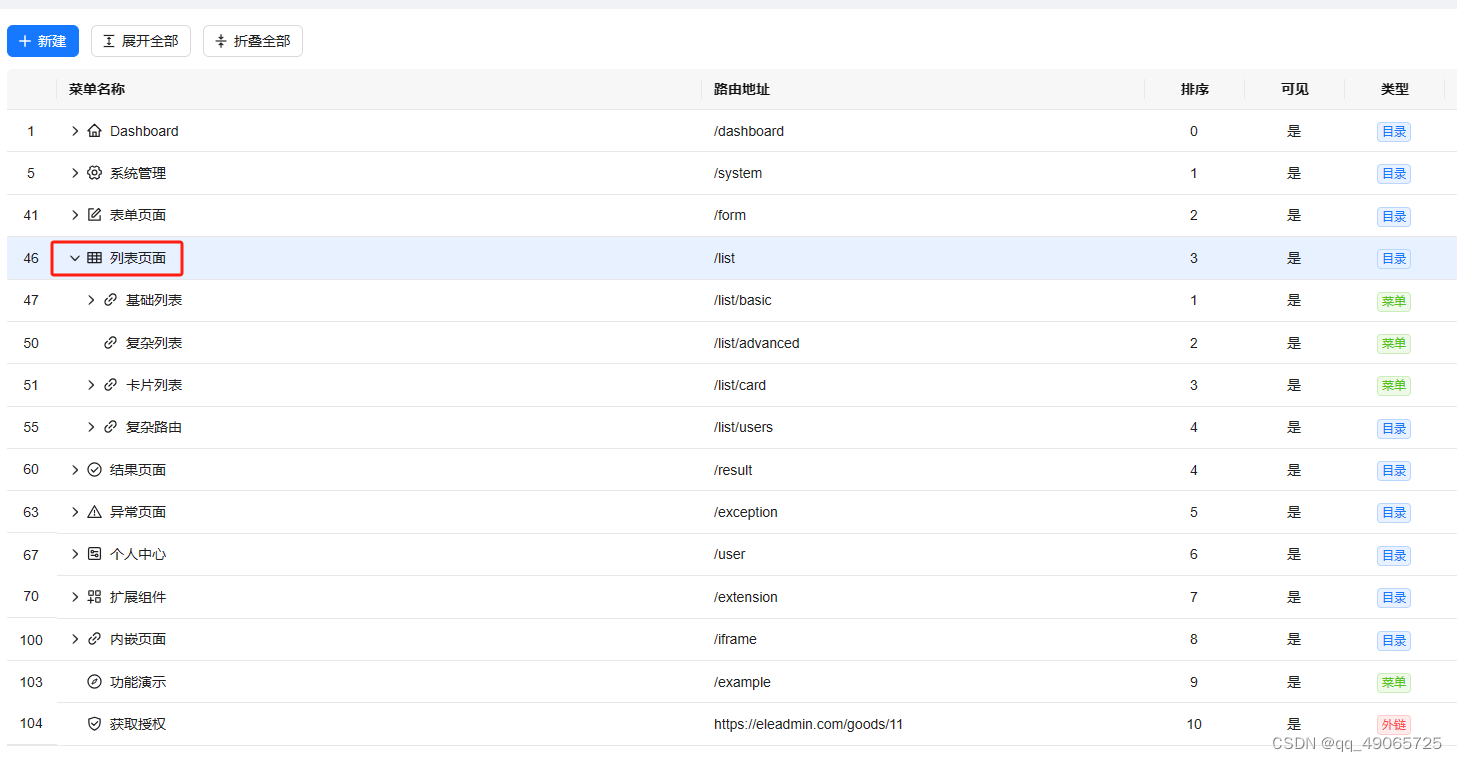
Task: Click the https://eleadmin.com/goods/11 URL text
Action: [x=809, y=724]
